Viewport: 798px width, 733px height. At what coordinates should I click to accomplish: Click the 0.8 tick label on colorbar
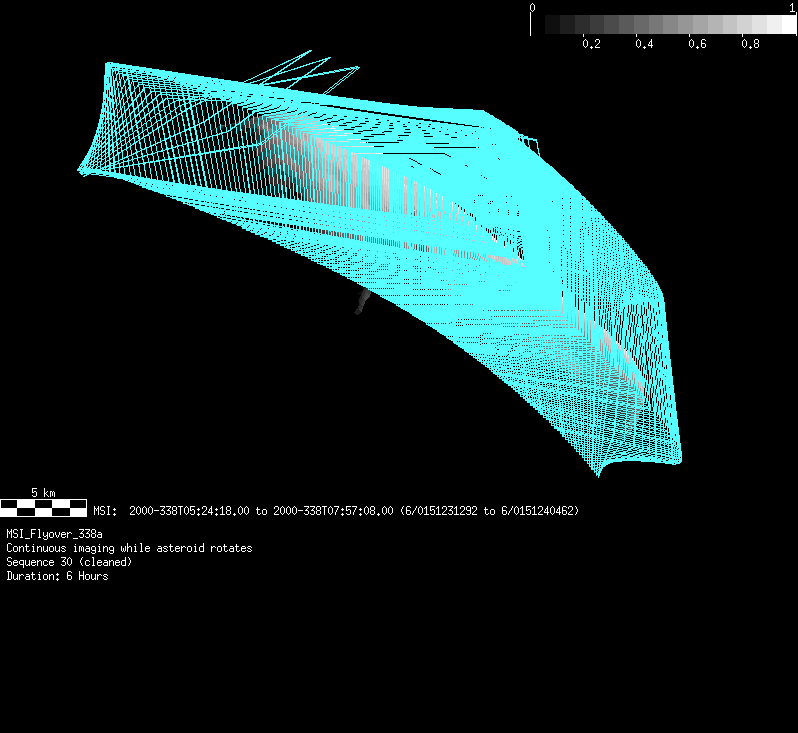pyautogui.click(x=750, y=44)
